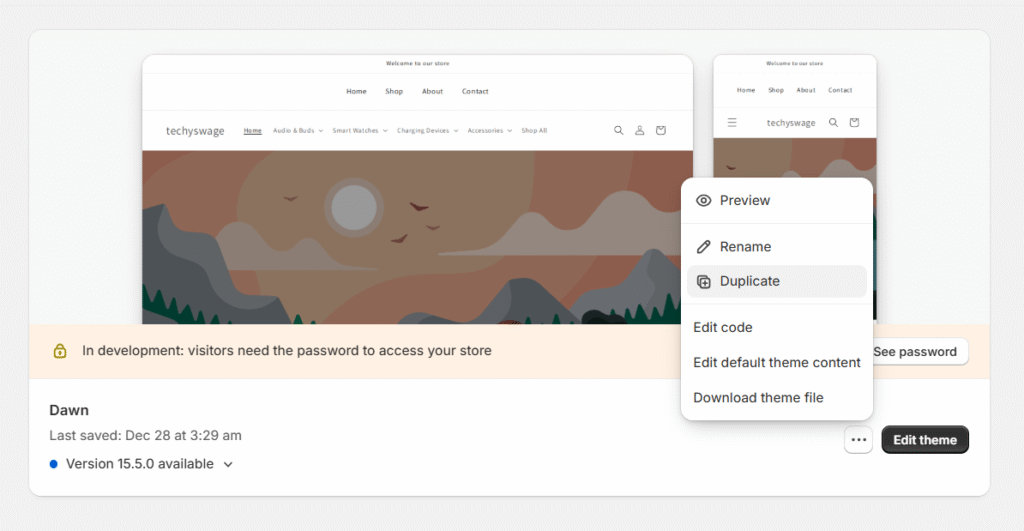Click Last saved: Dec 28 text
The width and height of the screenshot is (1024, 531).
click(x=146, y=436)
